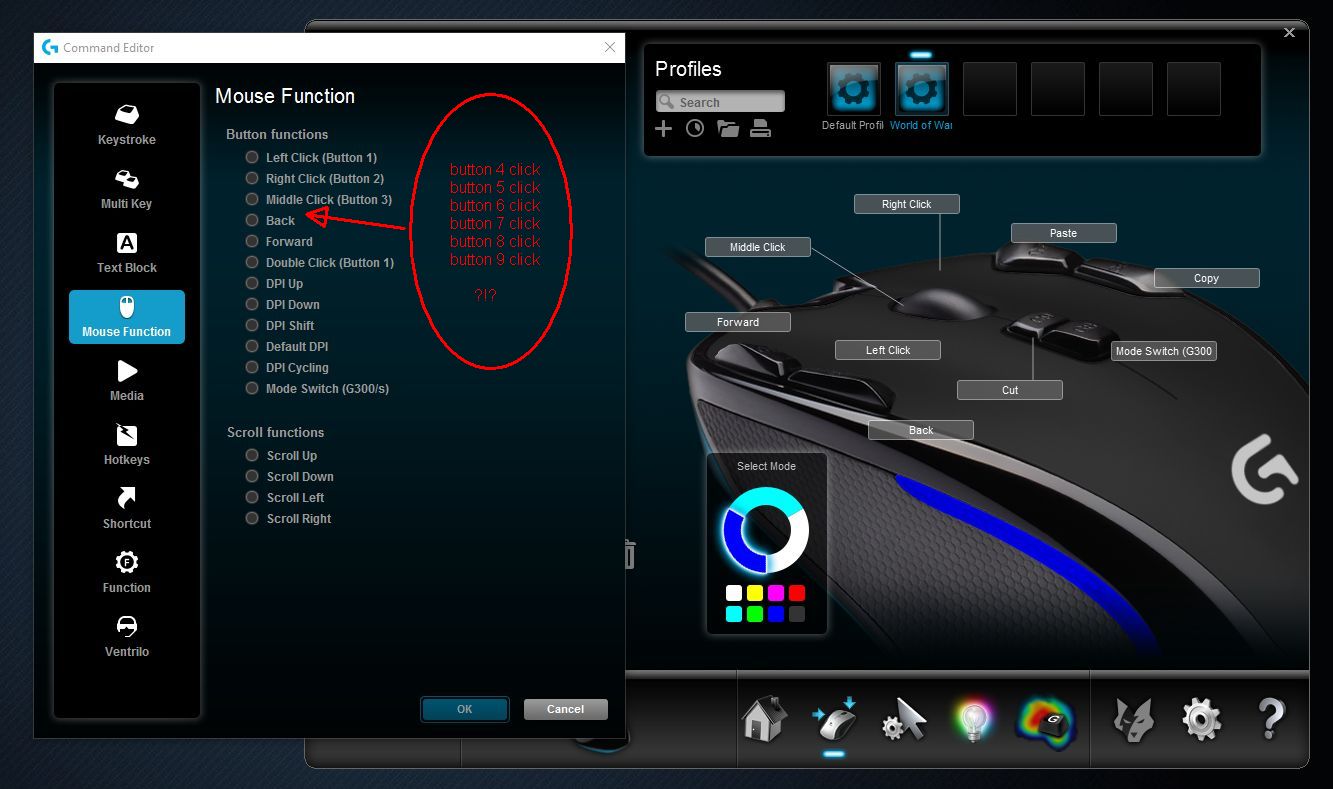
Task: Select the DPI Up radio
Action: pyautogui.click(x=252, y=283)
